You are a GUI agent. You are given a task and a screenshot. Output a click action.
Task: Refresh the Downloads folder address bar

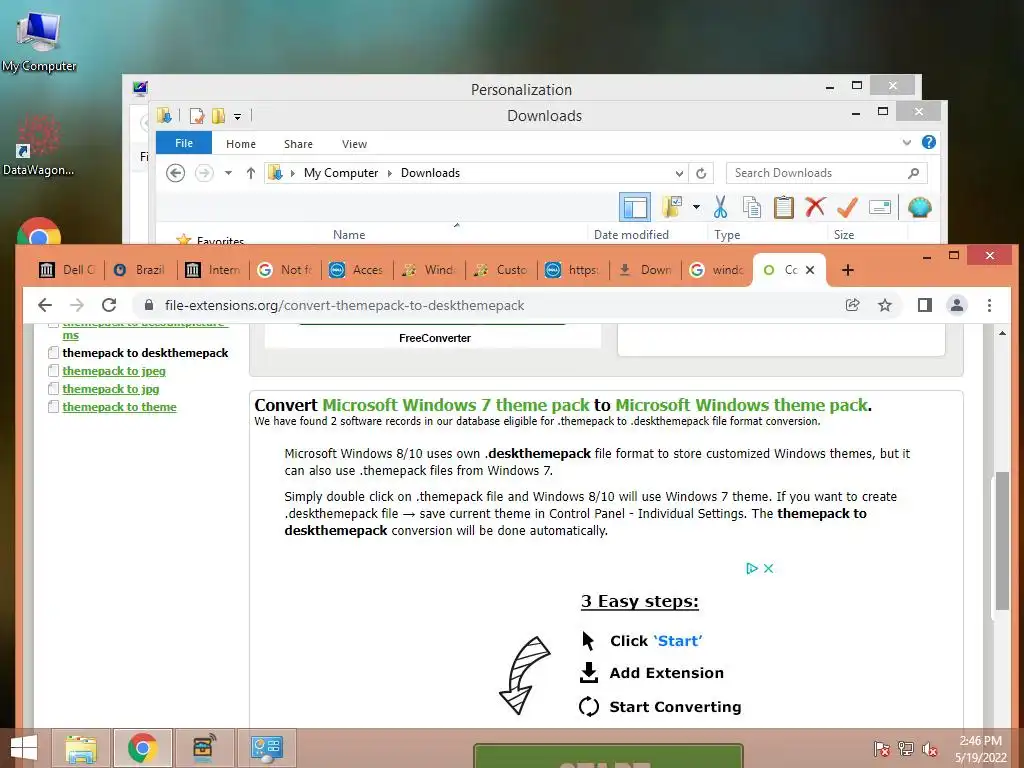tap(701, 173)
